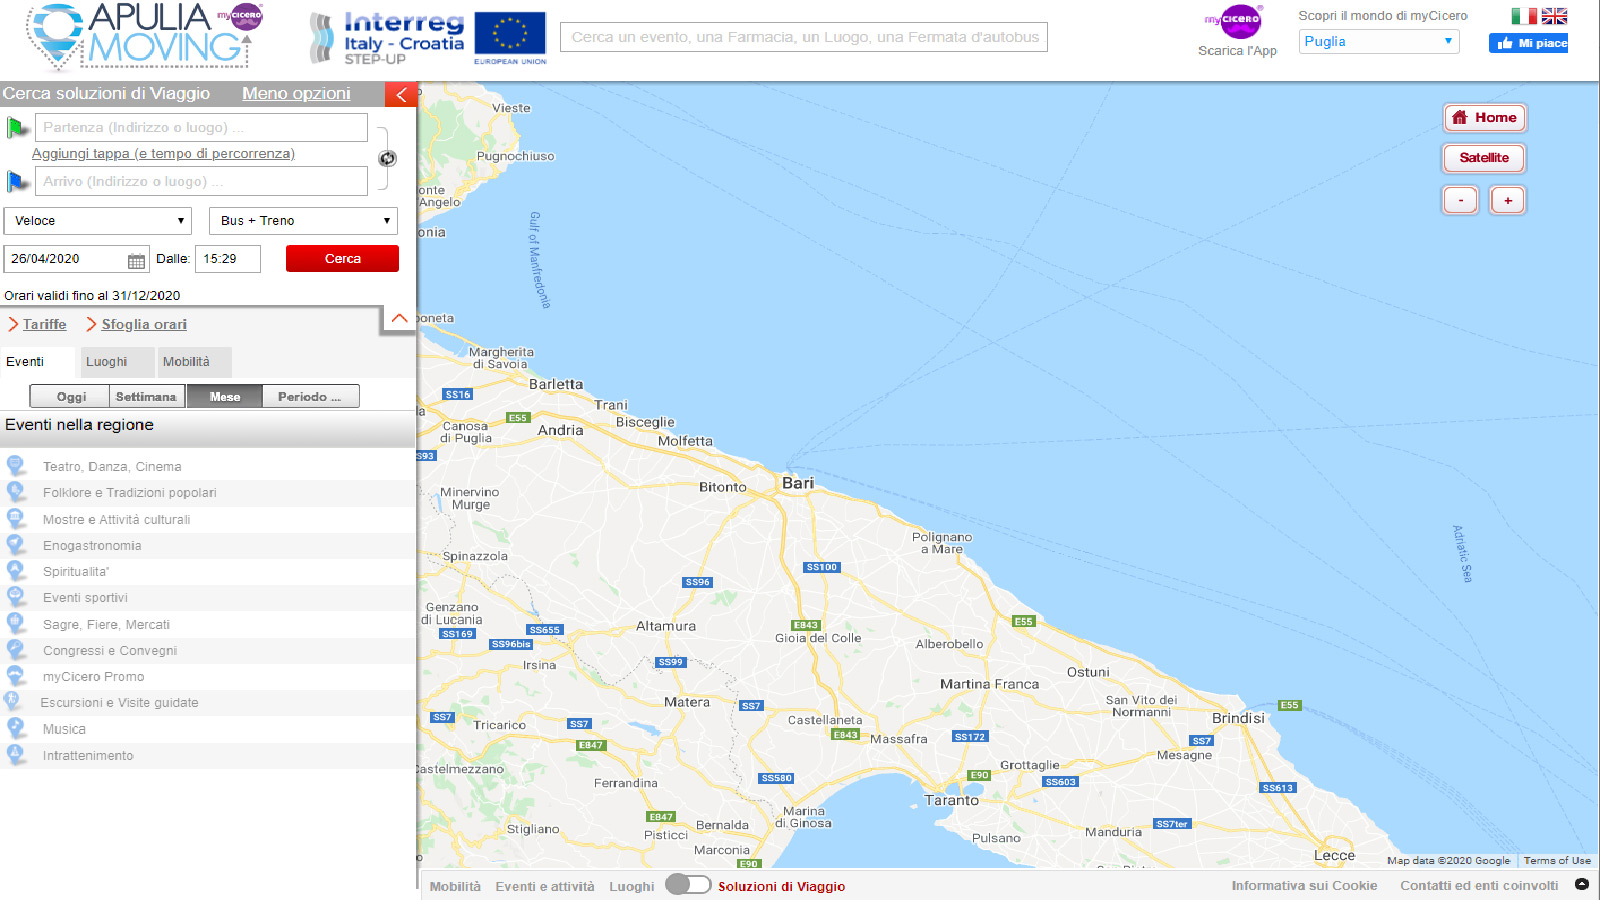Open the calendar date picker icon
Screen dimensions: 1600x900
coord(136,260)
